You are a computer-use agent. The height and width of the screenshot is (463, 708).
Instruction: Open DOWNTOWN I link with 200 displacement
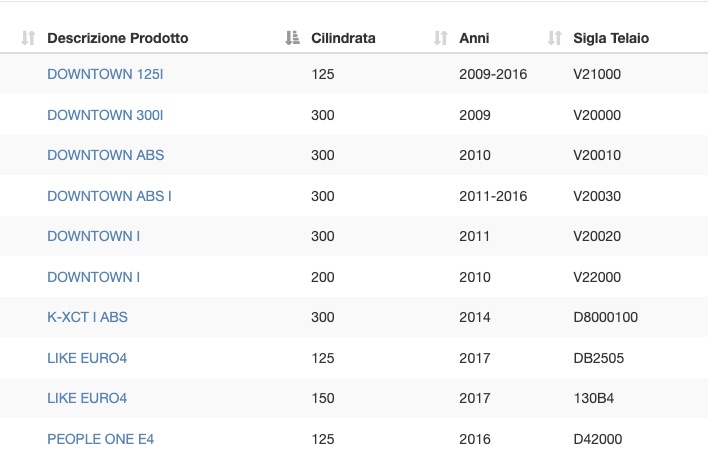pos(93,277)
